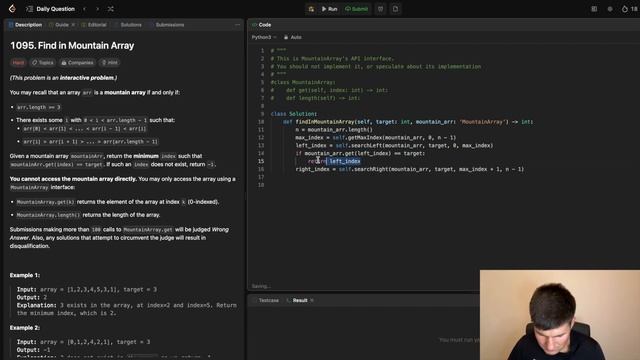Submit the solution
Viewport: 640px width, 360px height.
(x=356, y=9)
